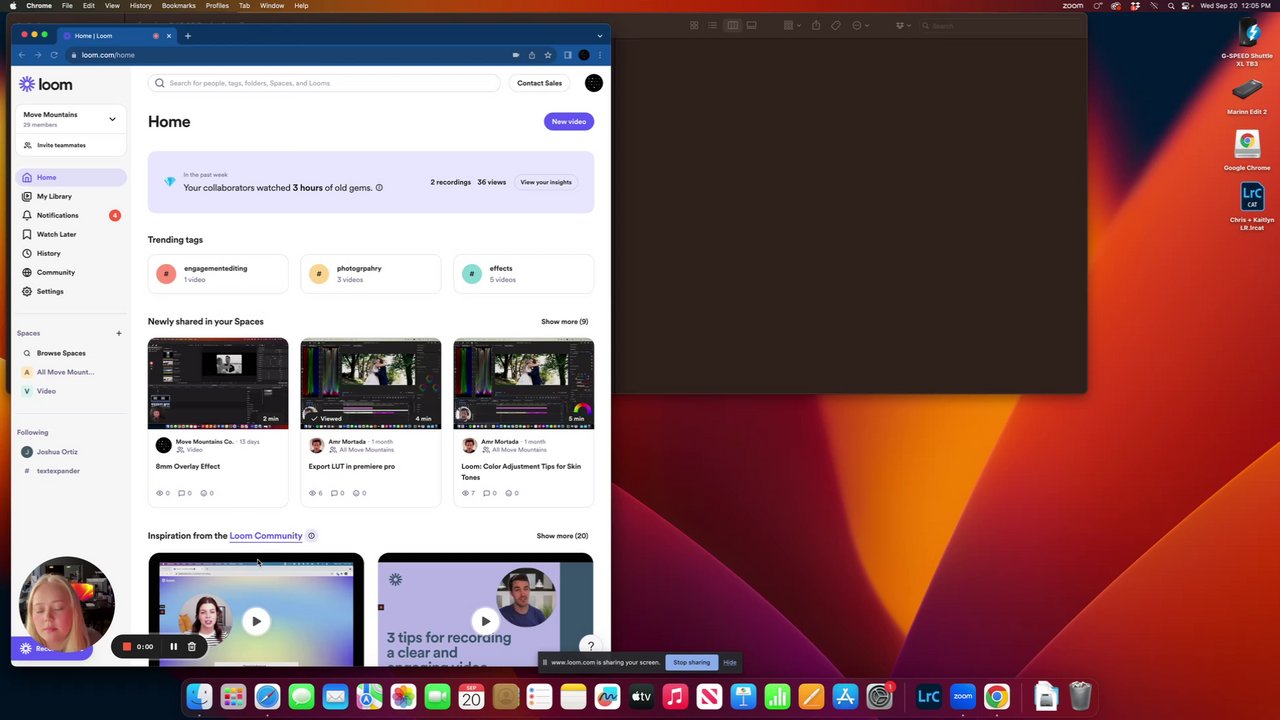This screenshot has height=720, width=1280.
Task: Open Spotlight search in menu bar
Action: click(1171, 6)
